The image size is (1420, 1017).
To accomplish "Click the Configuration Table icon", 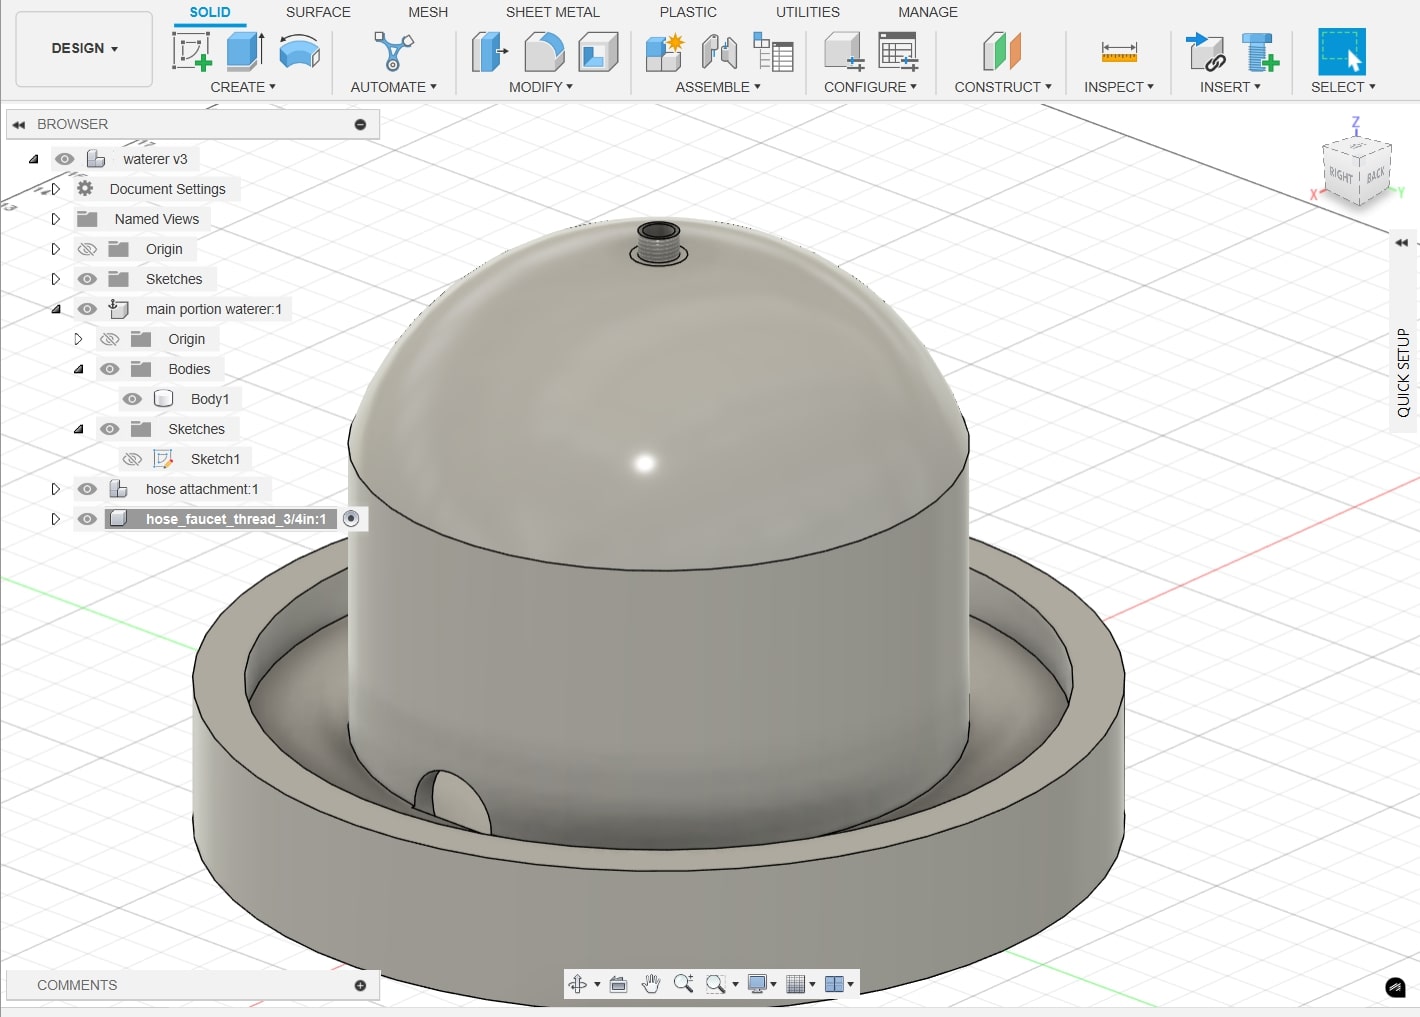I will pos(898,51).
